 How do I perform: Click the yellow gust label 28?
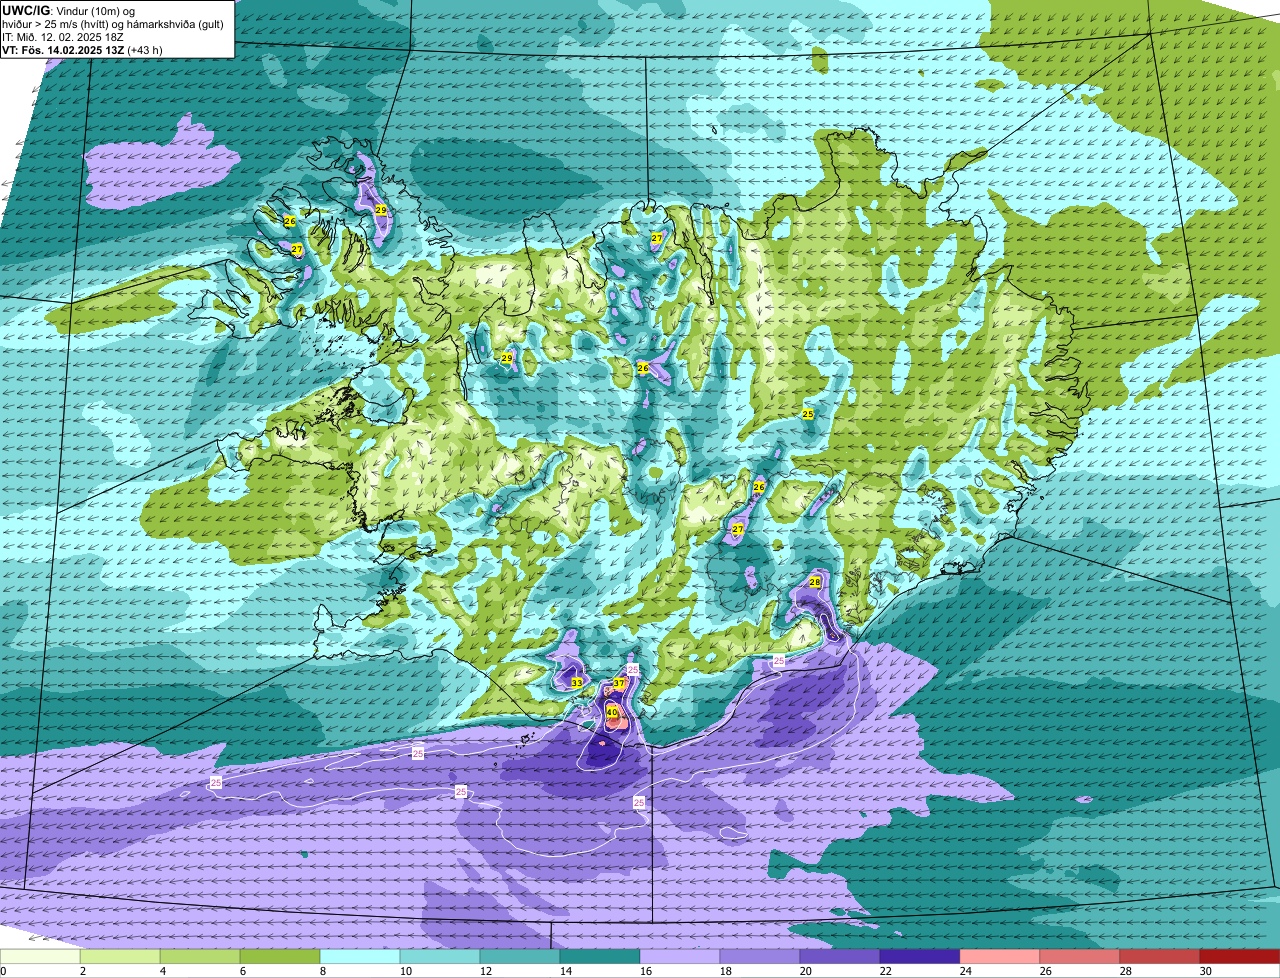click(815, 582)
